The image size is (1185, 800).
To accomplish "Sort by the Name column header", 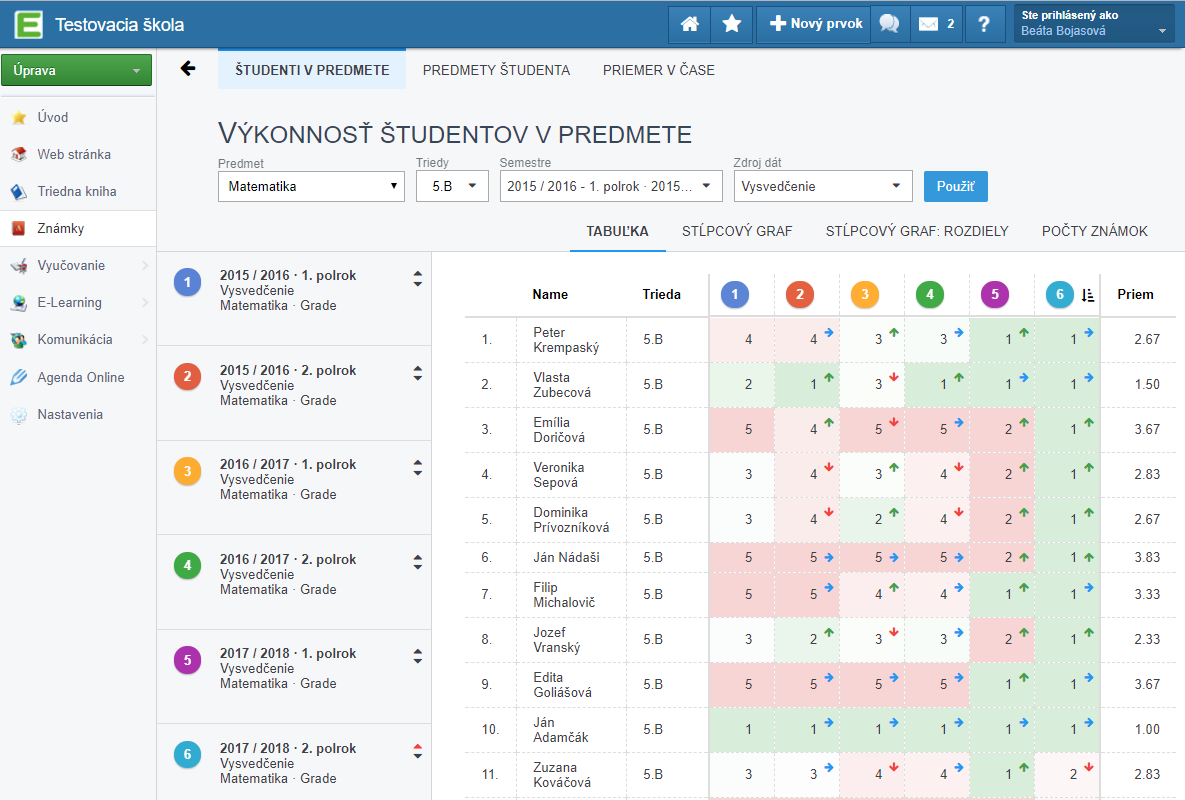I will [x=550, y=295].
